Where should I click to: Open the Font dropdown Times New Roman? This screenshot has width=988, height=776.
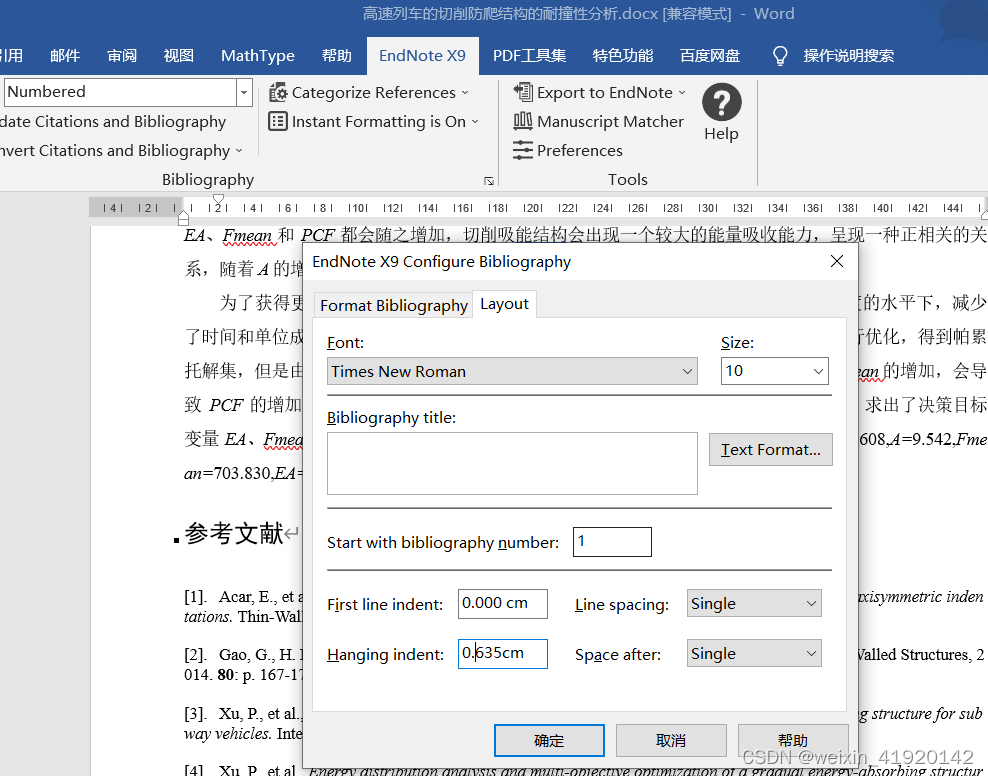click(x=512, y=371)
